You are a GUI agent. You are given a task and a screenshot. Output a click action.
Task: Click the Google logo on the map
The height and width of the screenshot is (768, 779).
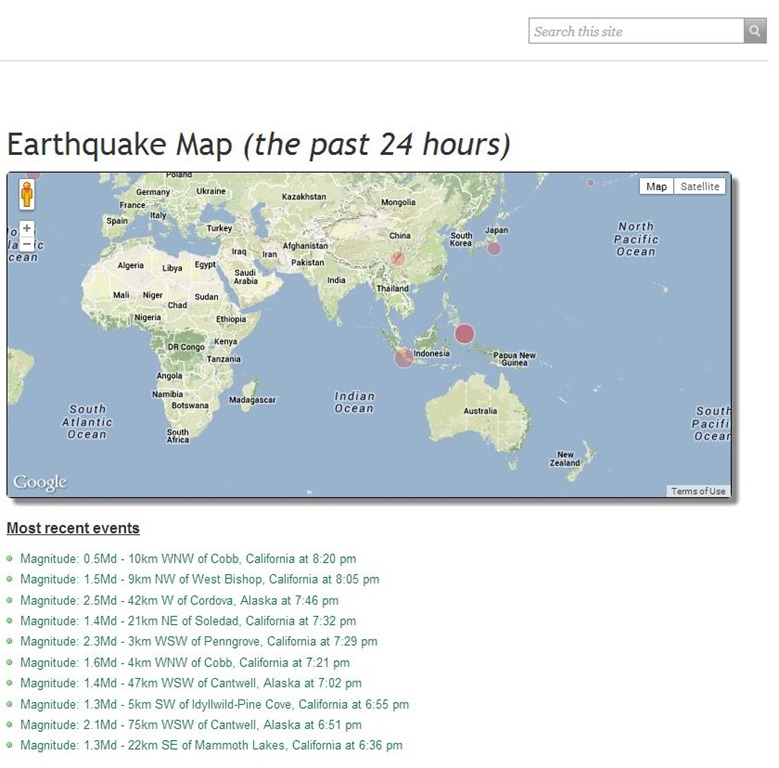pos(40,483)
